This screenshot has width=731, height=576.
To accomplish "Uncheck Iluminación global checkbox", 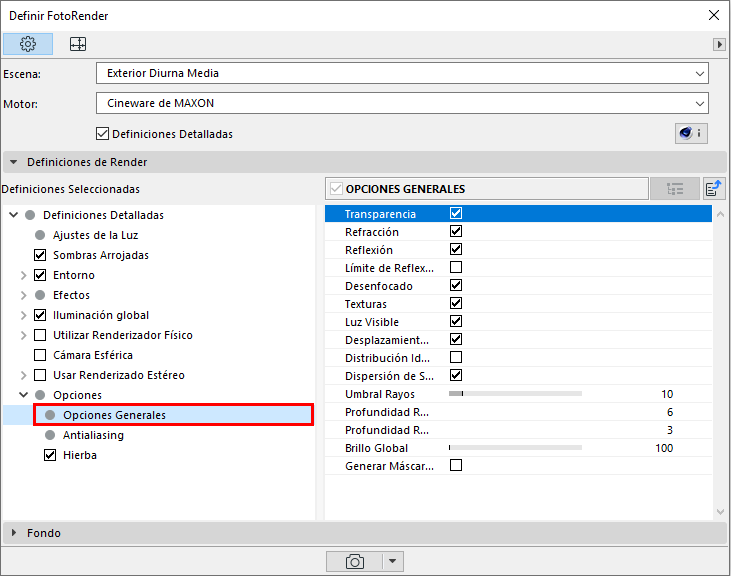I will tap(40, 315).
